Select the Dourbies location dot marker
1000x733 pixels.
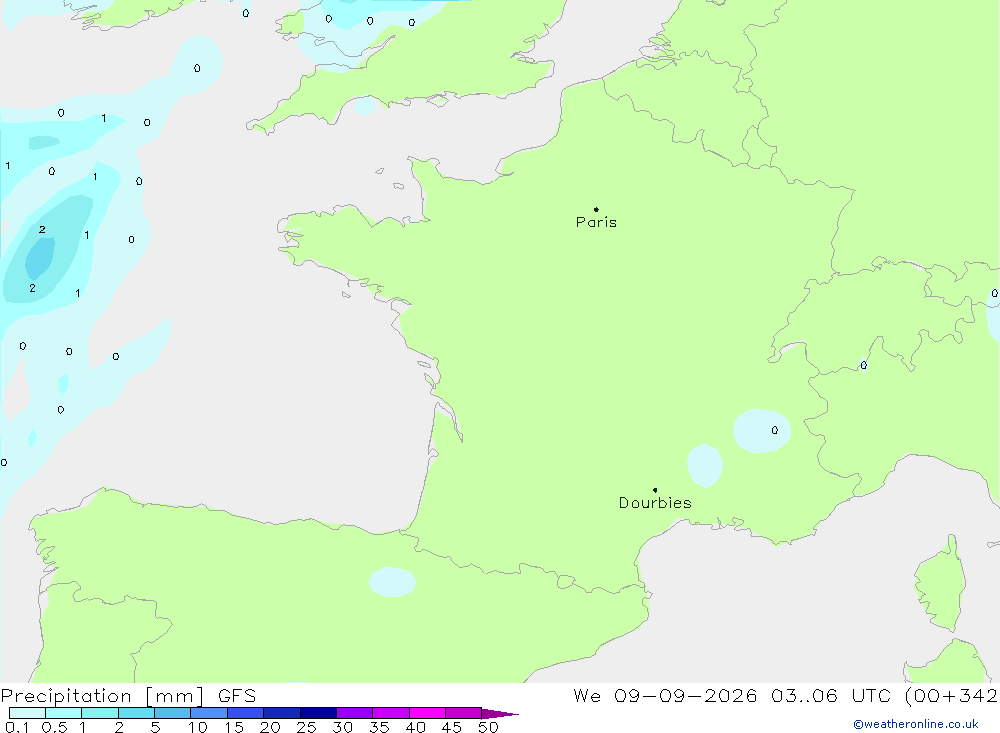[655, 490]
